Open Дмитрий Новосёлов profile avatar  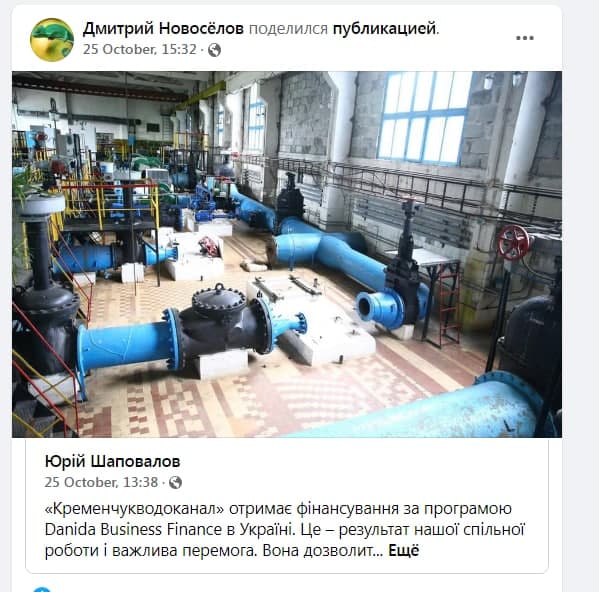tap(52, 39)
